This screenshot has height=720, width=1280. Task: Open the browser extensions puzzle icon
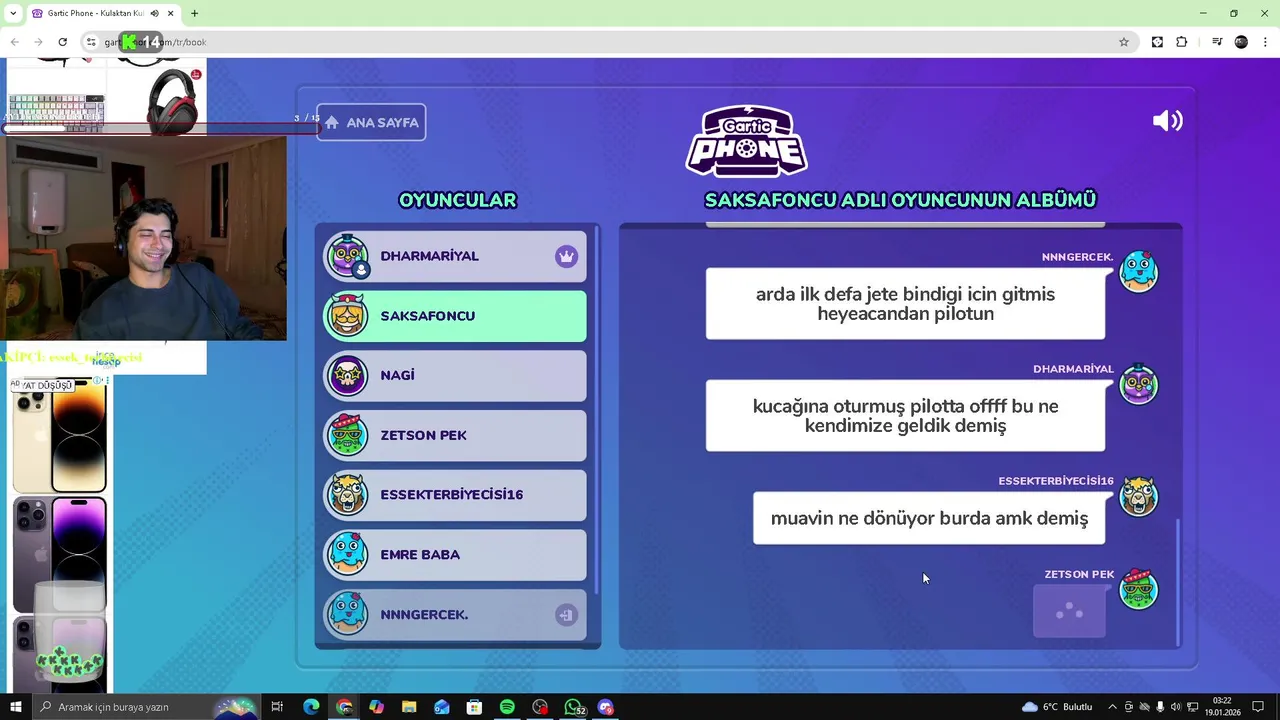1182,42
